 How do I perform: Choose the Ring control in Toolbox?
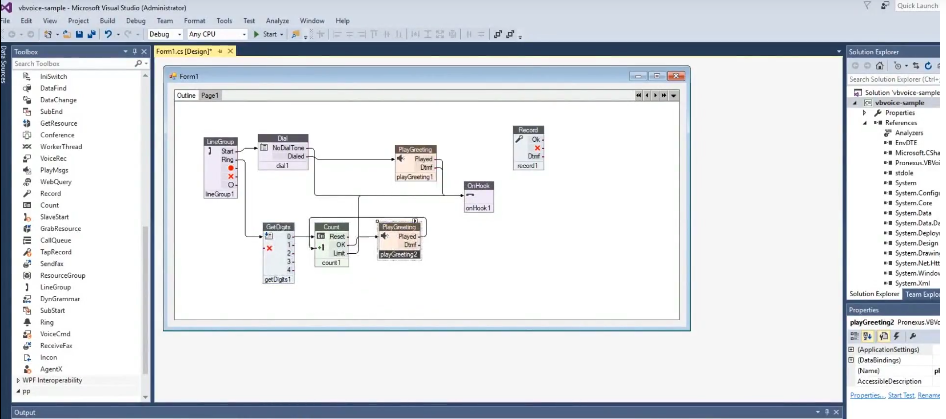[x=46, y=322]
